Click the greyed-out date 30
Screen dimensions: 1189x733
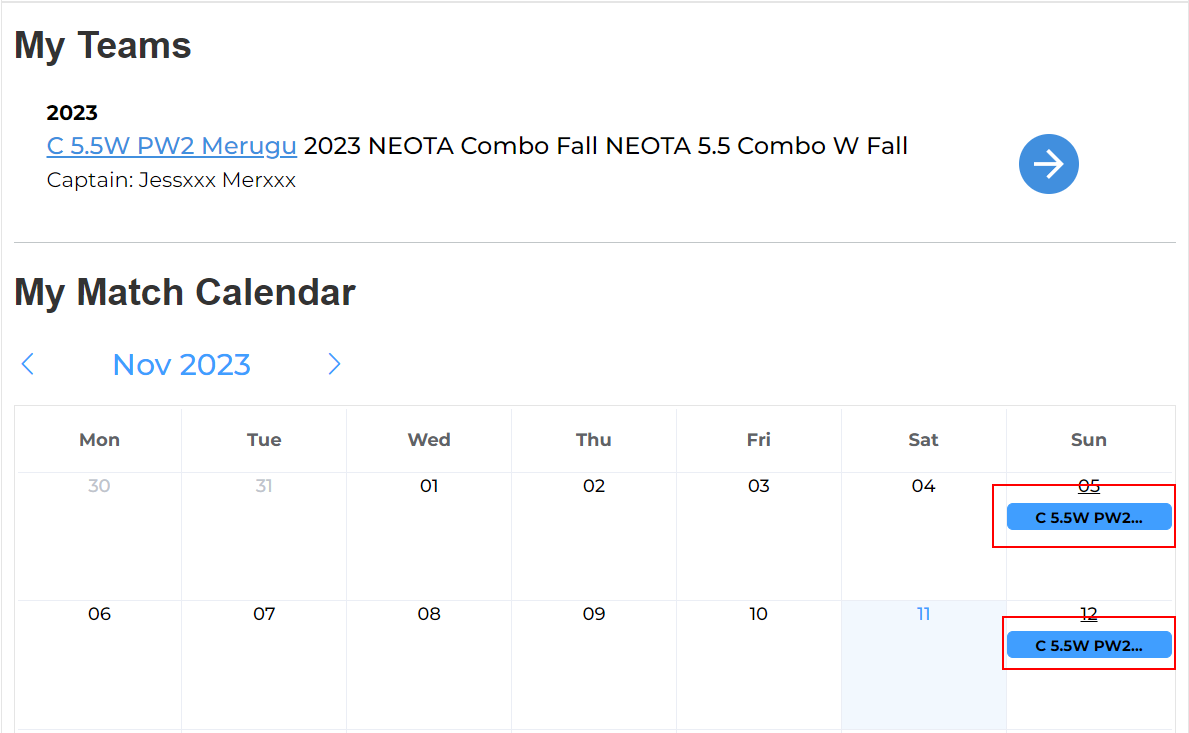(99, 486)
